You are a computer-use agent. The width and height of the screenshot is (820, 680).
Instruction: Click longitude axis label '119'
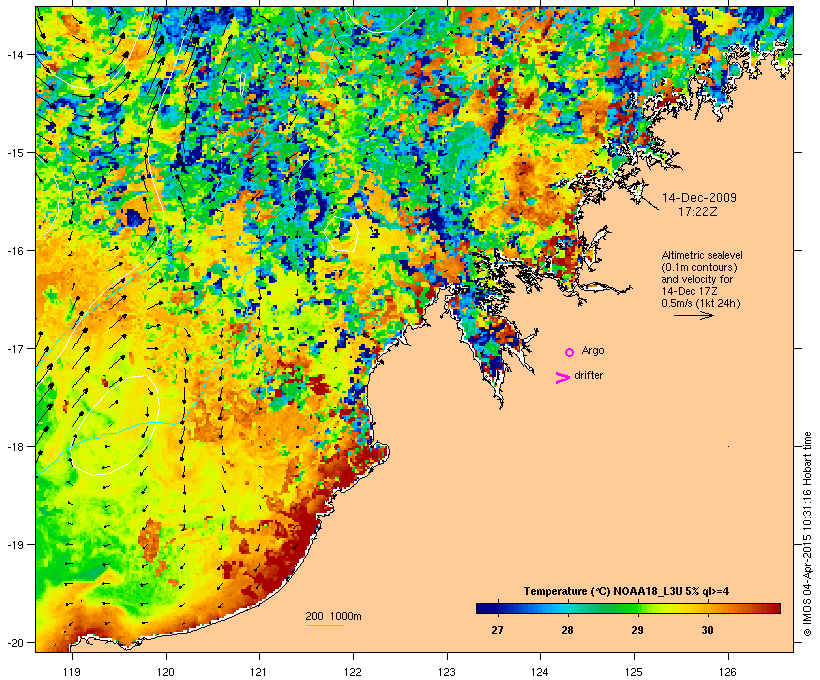(x=72, y=672)
